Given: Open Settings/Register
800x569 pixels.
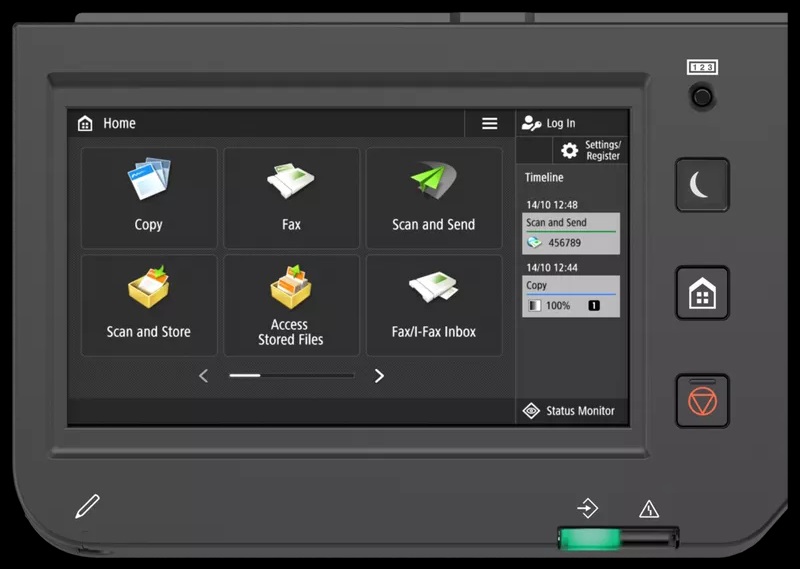Looking at the screenshot, I should point(590,151).
